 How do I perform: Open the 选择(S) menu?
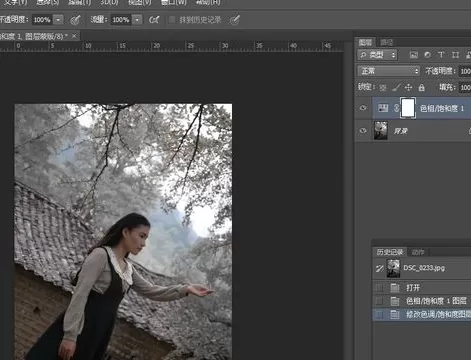[x=48, y=2]
